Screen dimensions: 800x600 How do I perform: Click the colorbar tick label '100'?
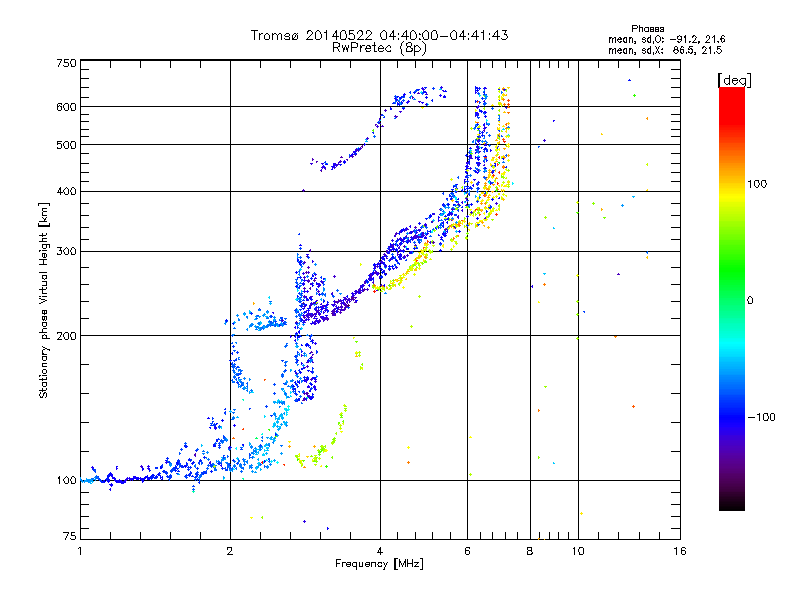pyautogui.click(x=757, y=184)
